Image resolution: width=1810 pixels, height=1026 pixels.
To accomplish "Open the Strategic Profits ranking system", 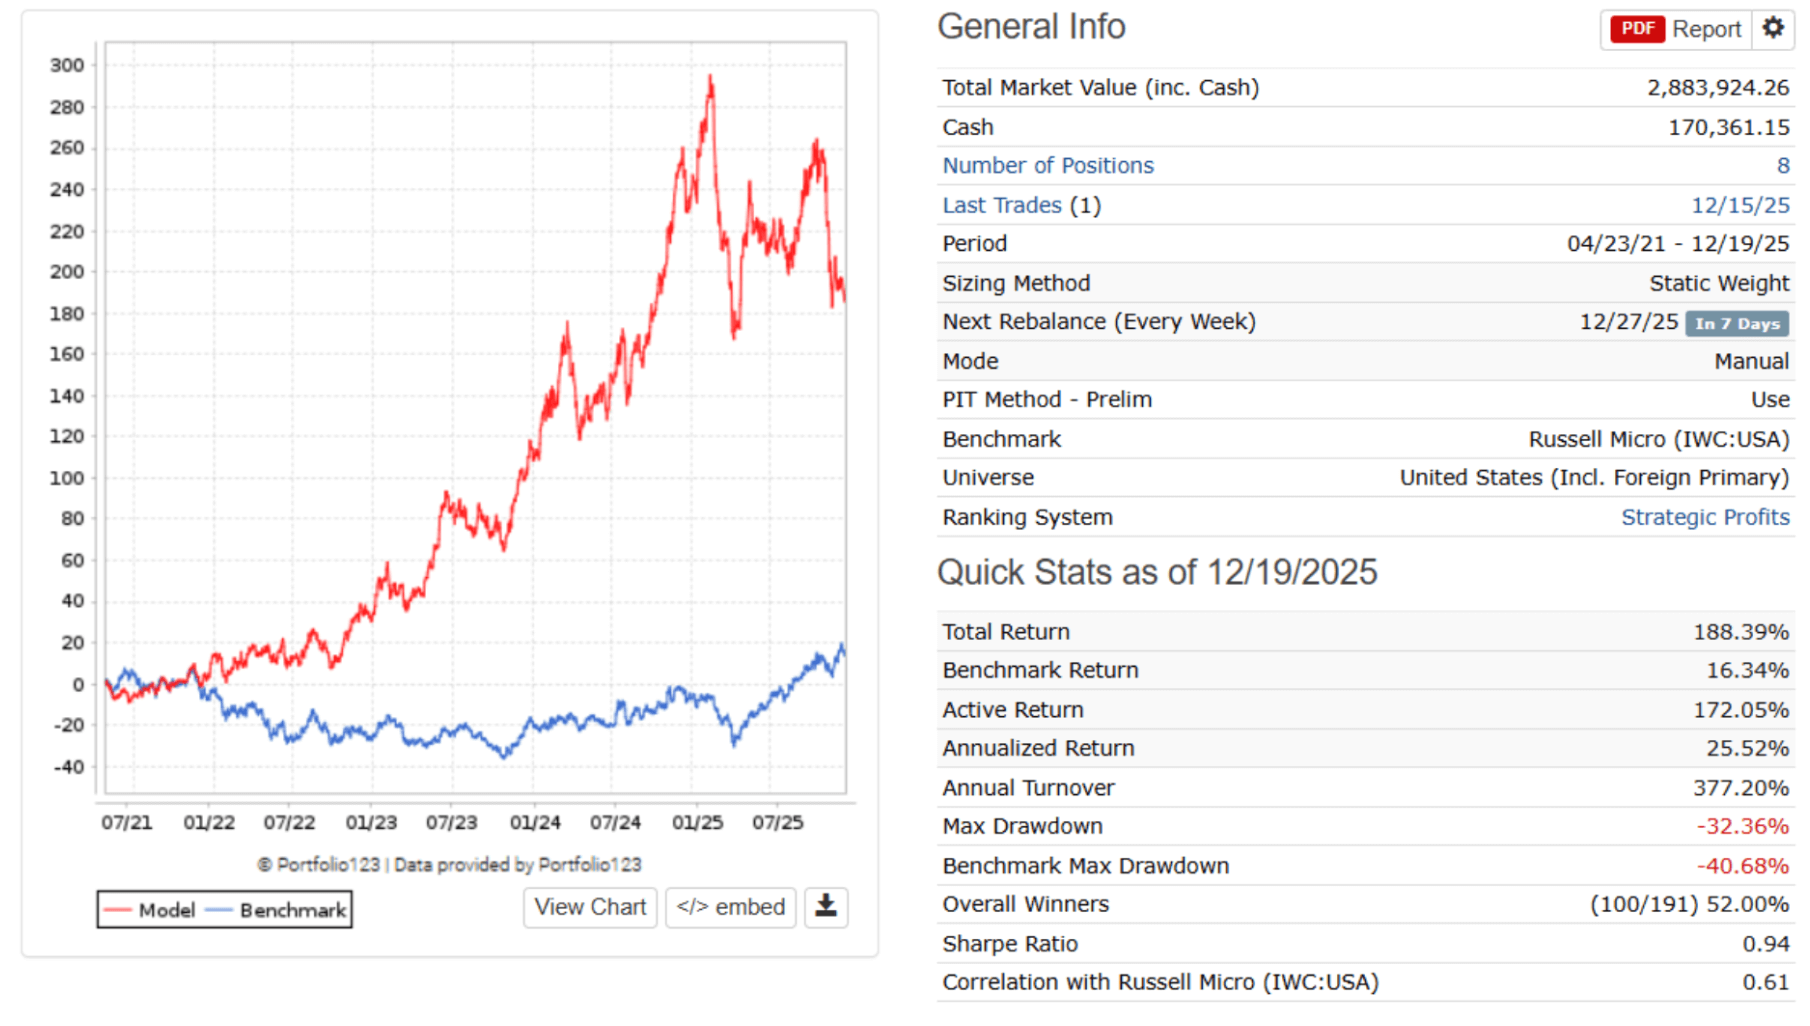I will coord(1704,517).
